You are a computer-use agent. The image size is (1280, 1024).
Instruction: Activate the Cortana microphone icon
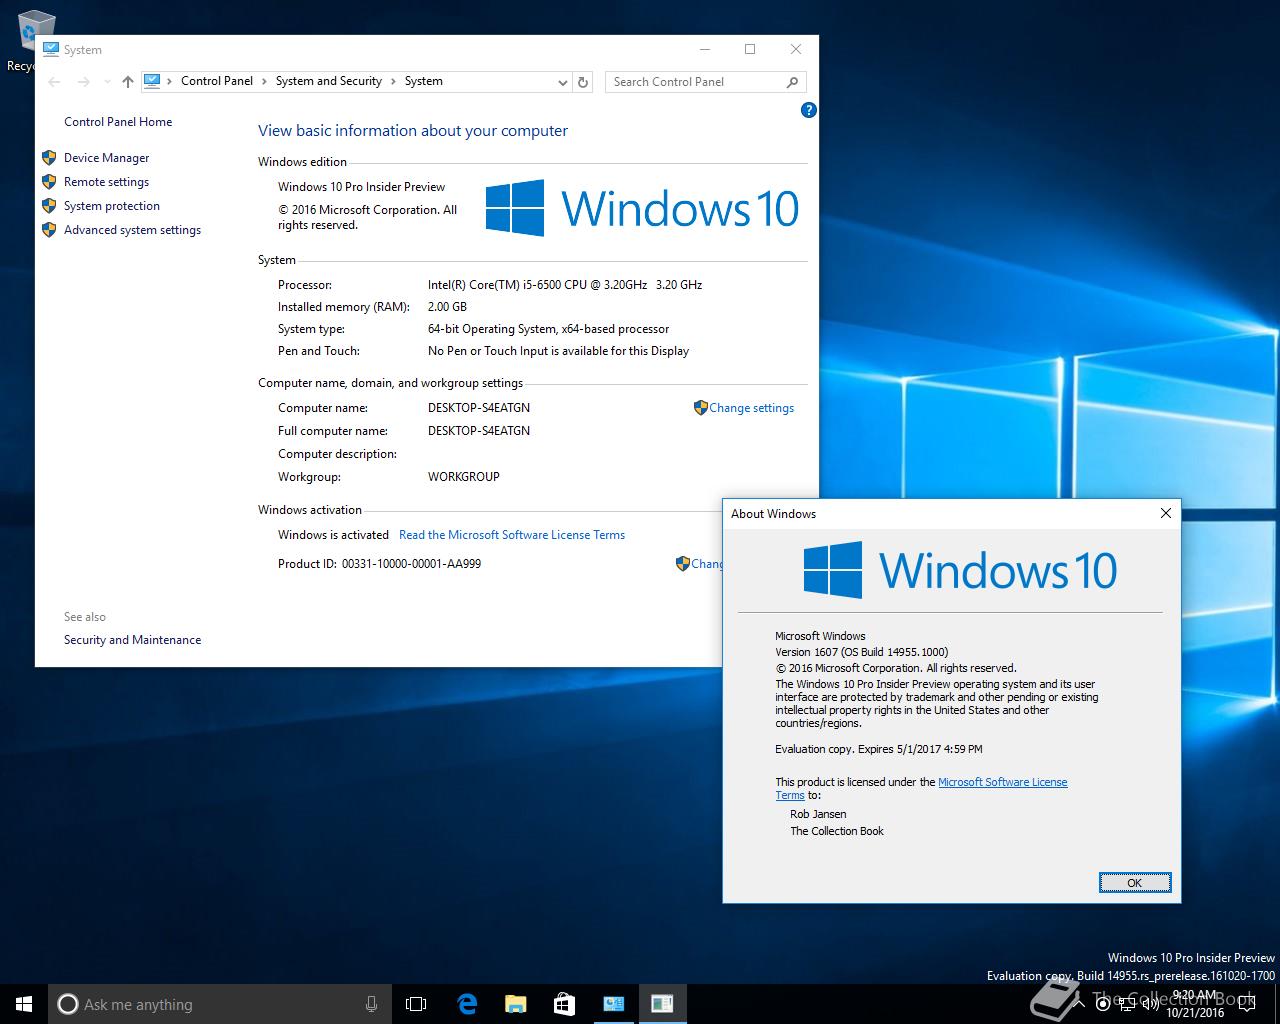click(x=371, y=1004)
